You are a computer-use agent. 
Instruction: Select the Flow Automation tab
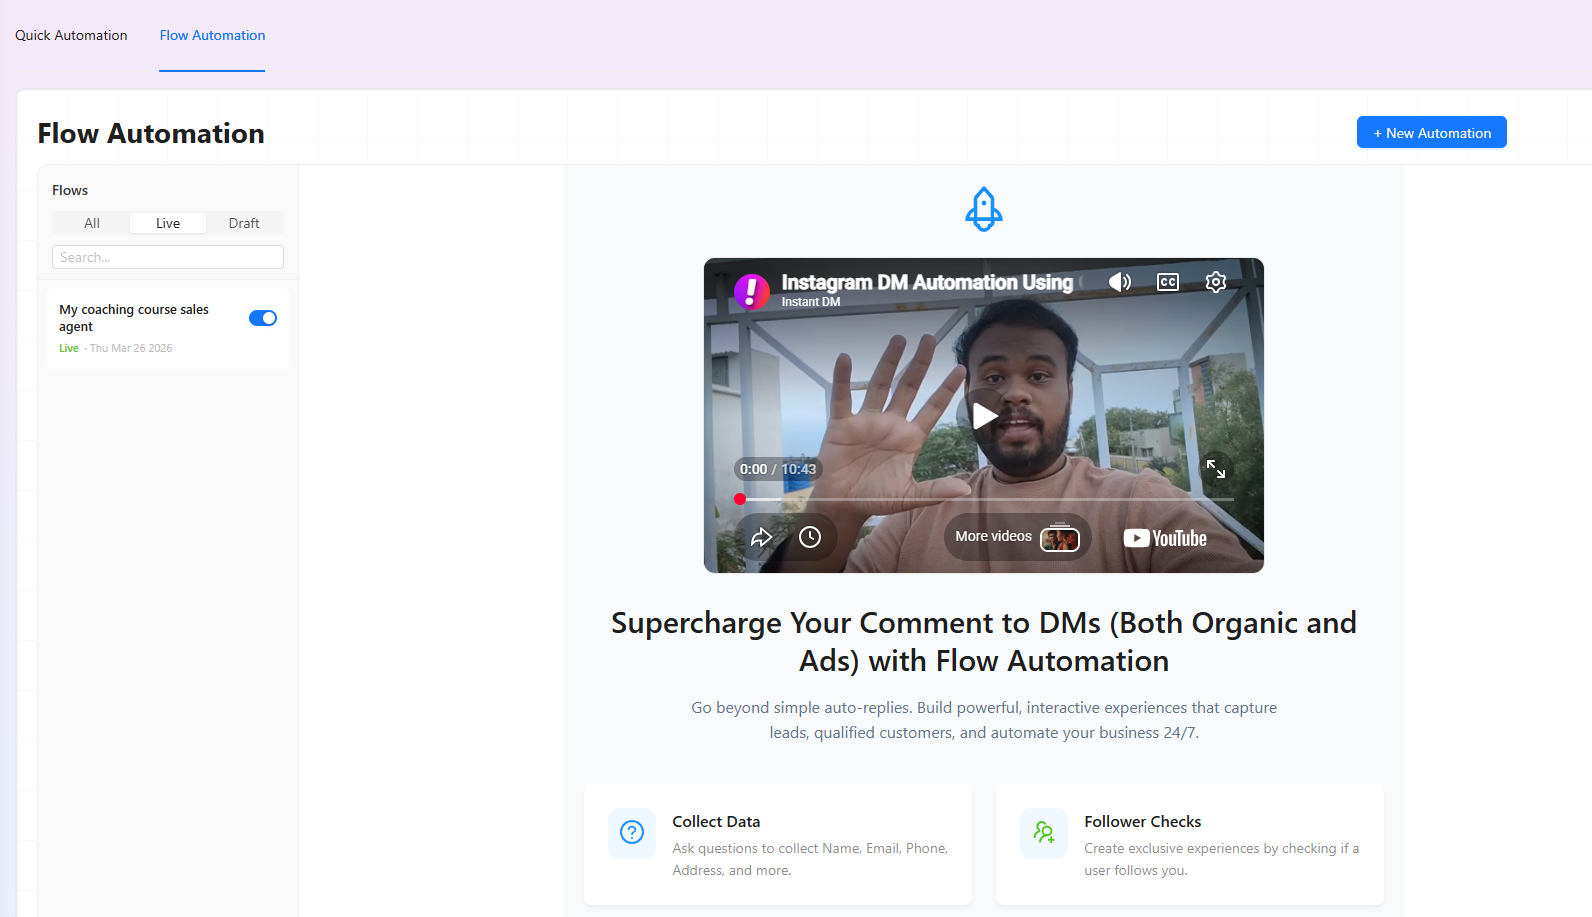[x=212, y=35]
